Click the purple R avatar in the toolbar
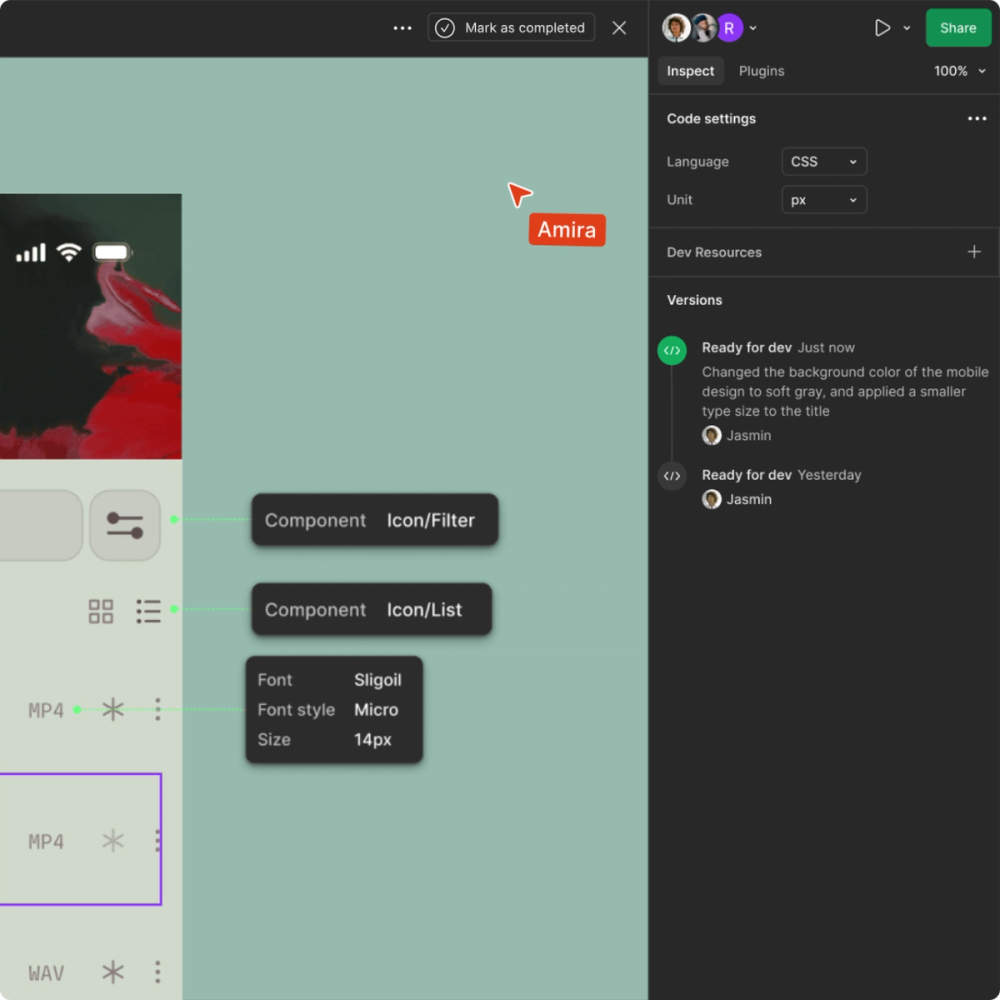The width and height of the screenshot is (1000, 1000). 729,27
